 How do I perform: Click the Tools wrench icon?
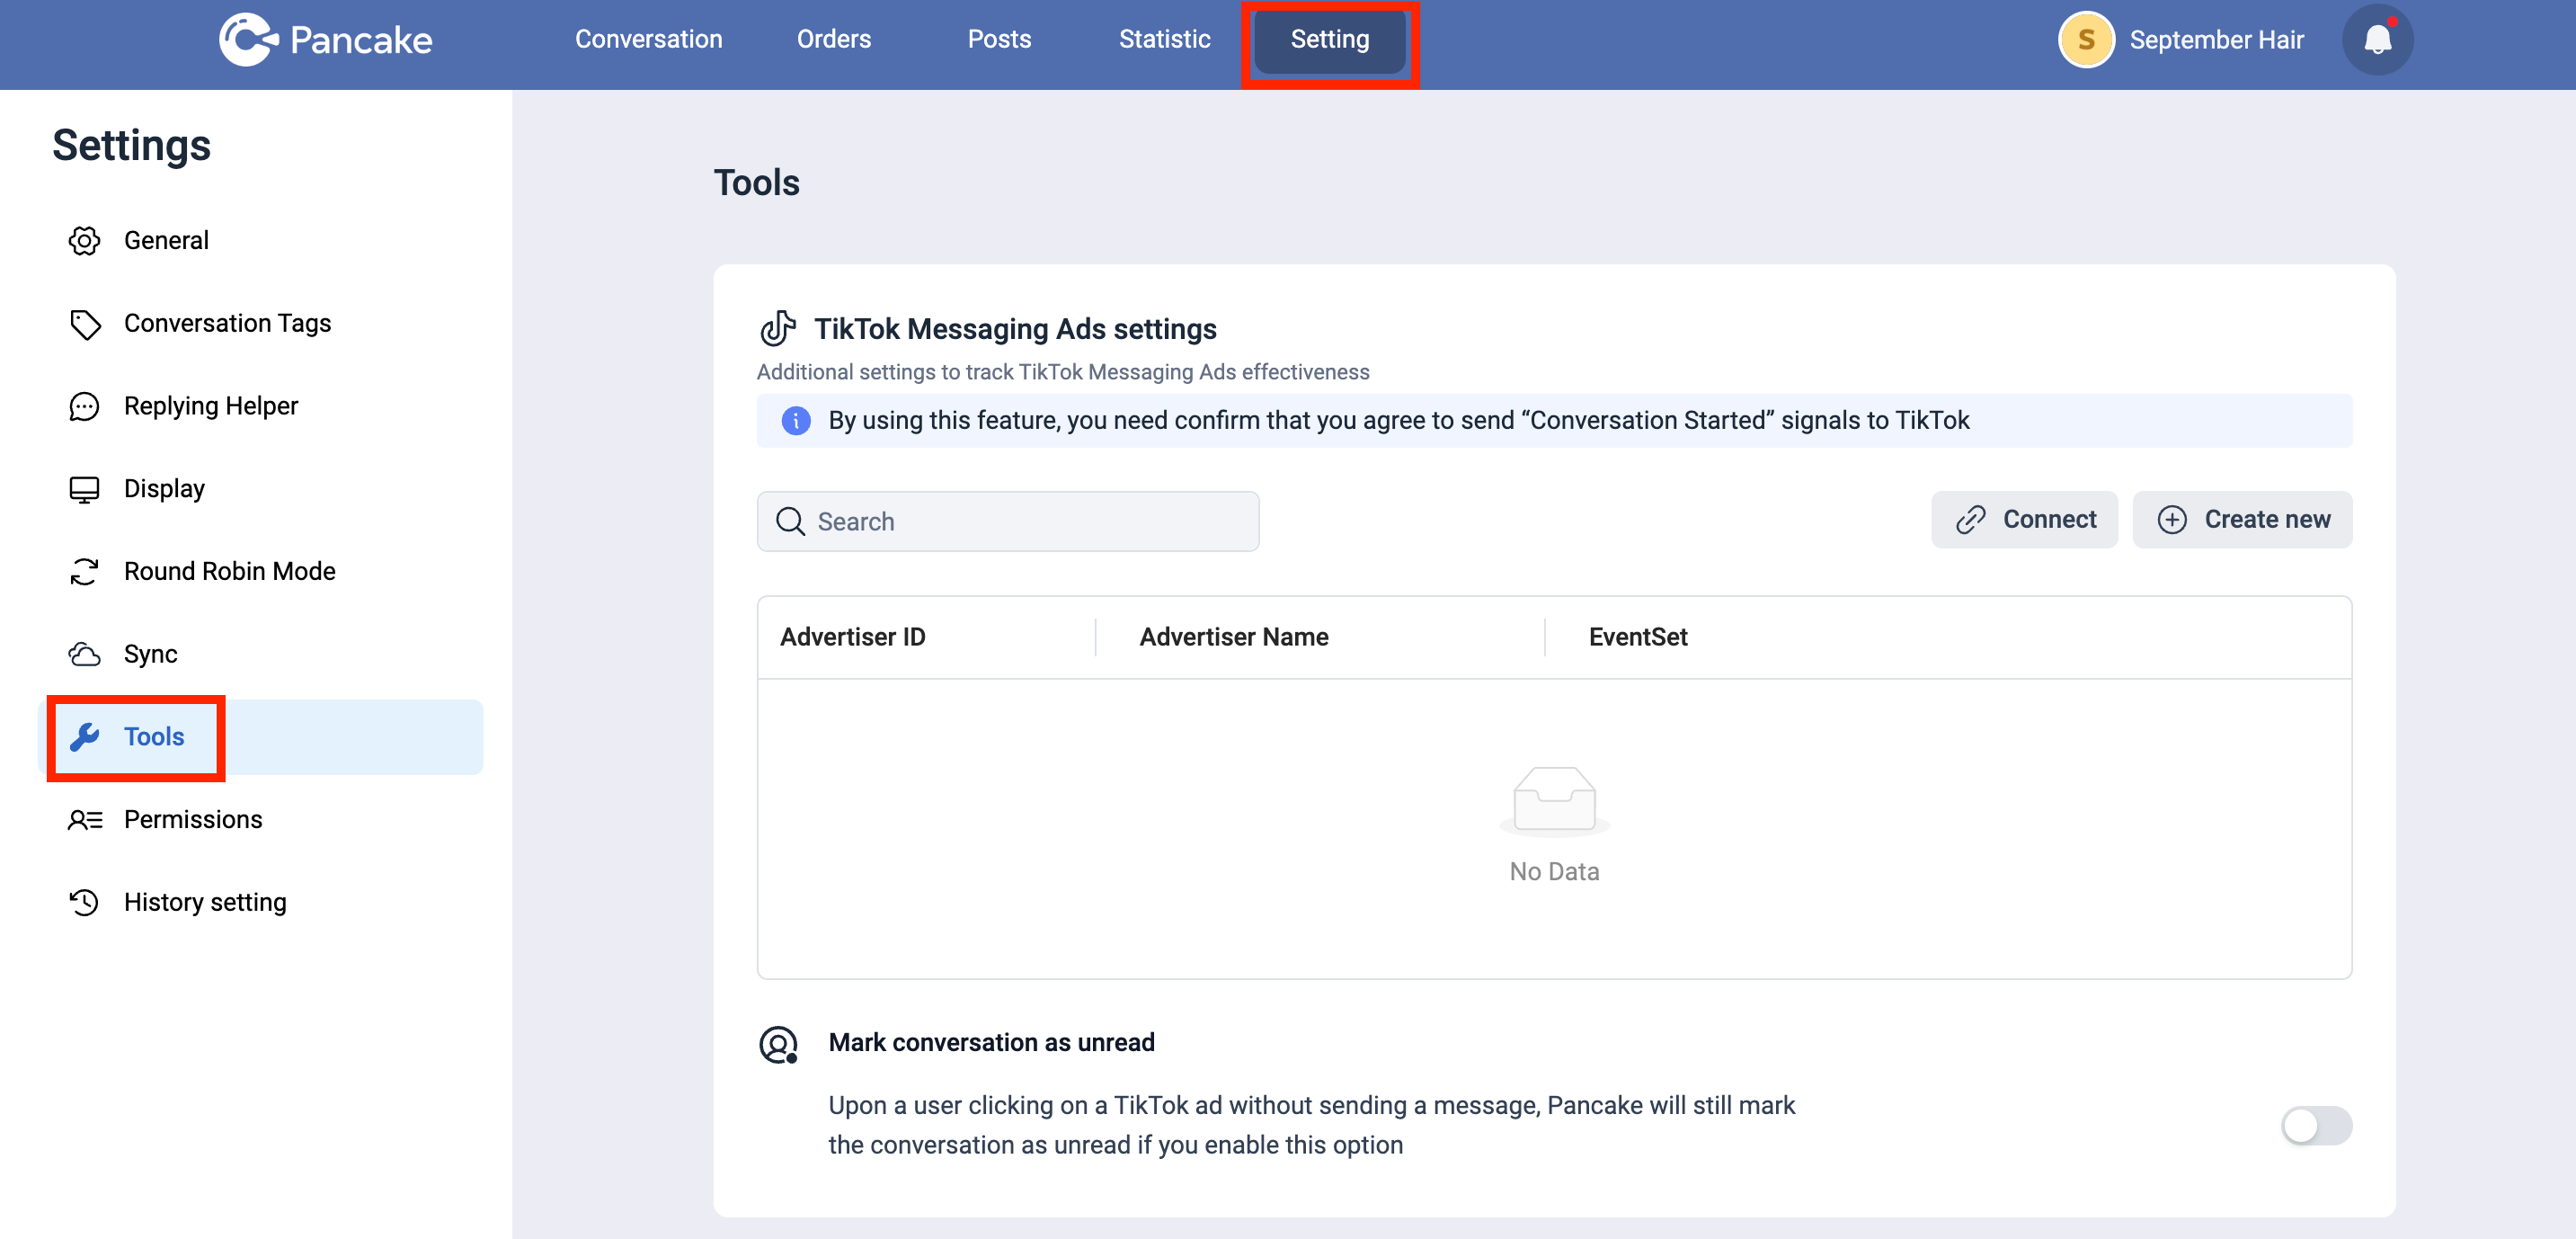[x=84, y=737]
